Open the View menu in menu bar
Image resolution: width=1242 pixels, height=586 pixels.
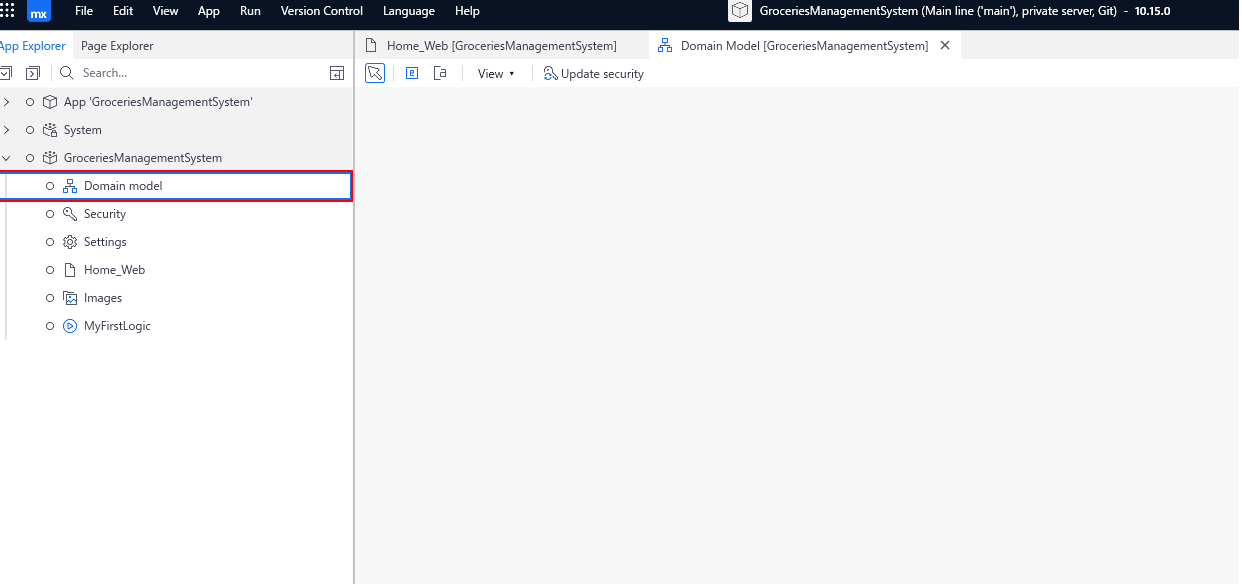tap(166, 11)
